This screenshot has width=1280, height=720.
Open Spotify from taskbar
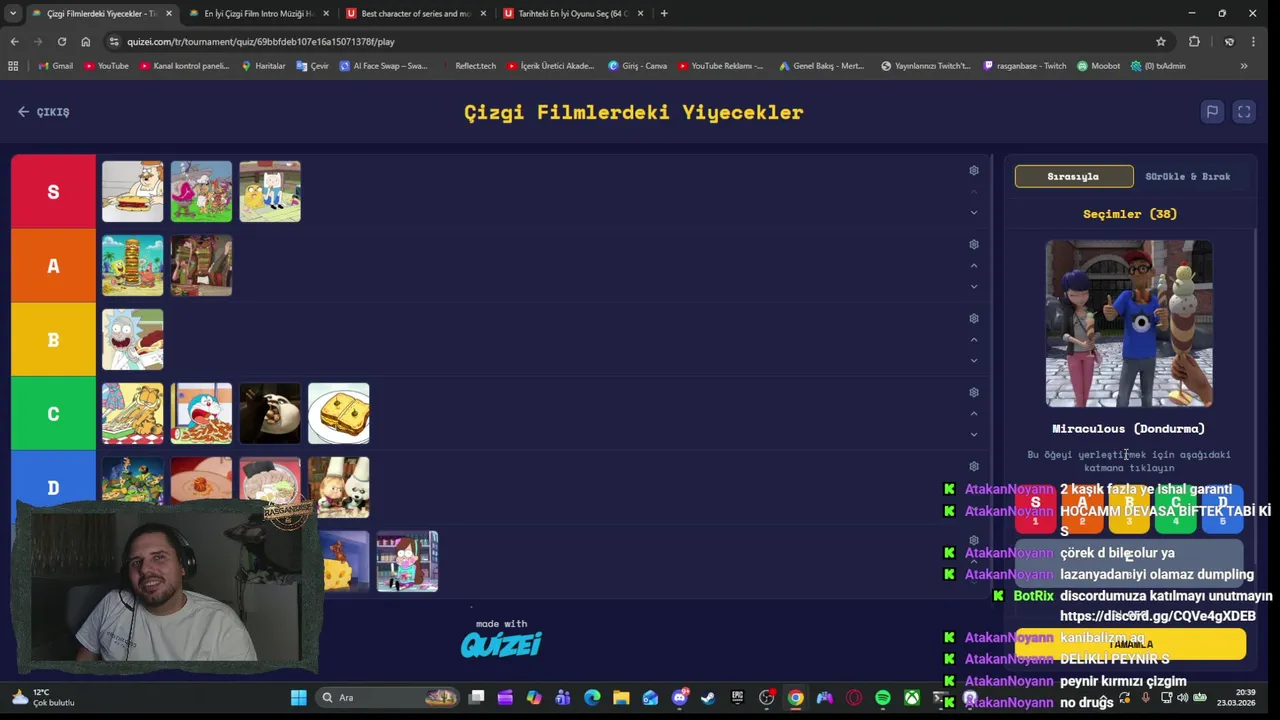point(883,698)
